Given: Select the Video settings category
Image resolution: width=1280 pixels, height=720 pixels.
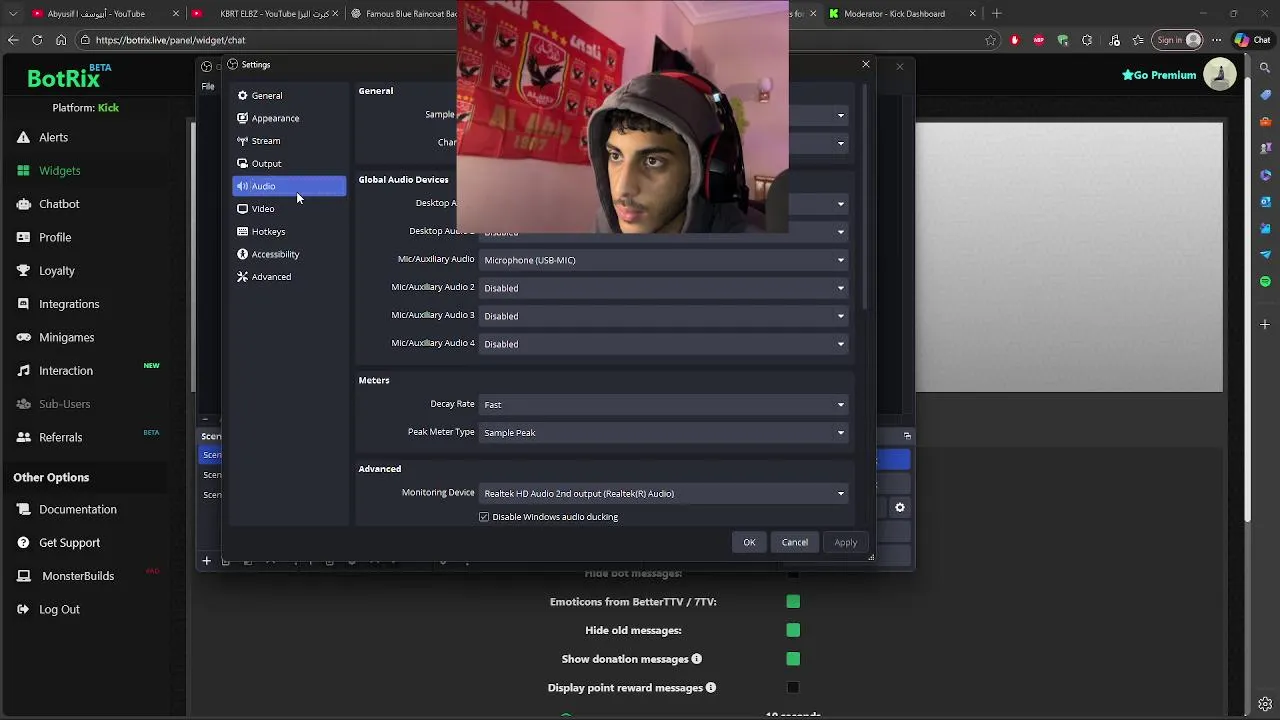Looking at the screenshot, I should point(289,209).
